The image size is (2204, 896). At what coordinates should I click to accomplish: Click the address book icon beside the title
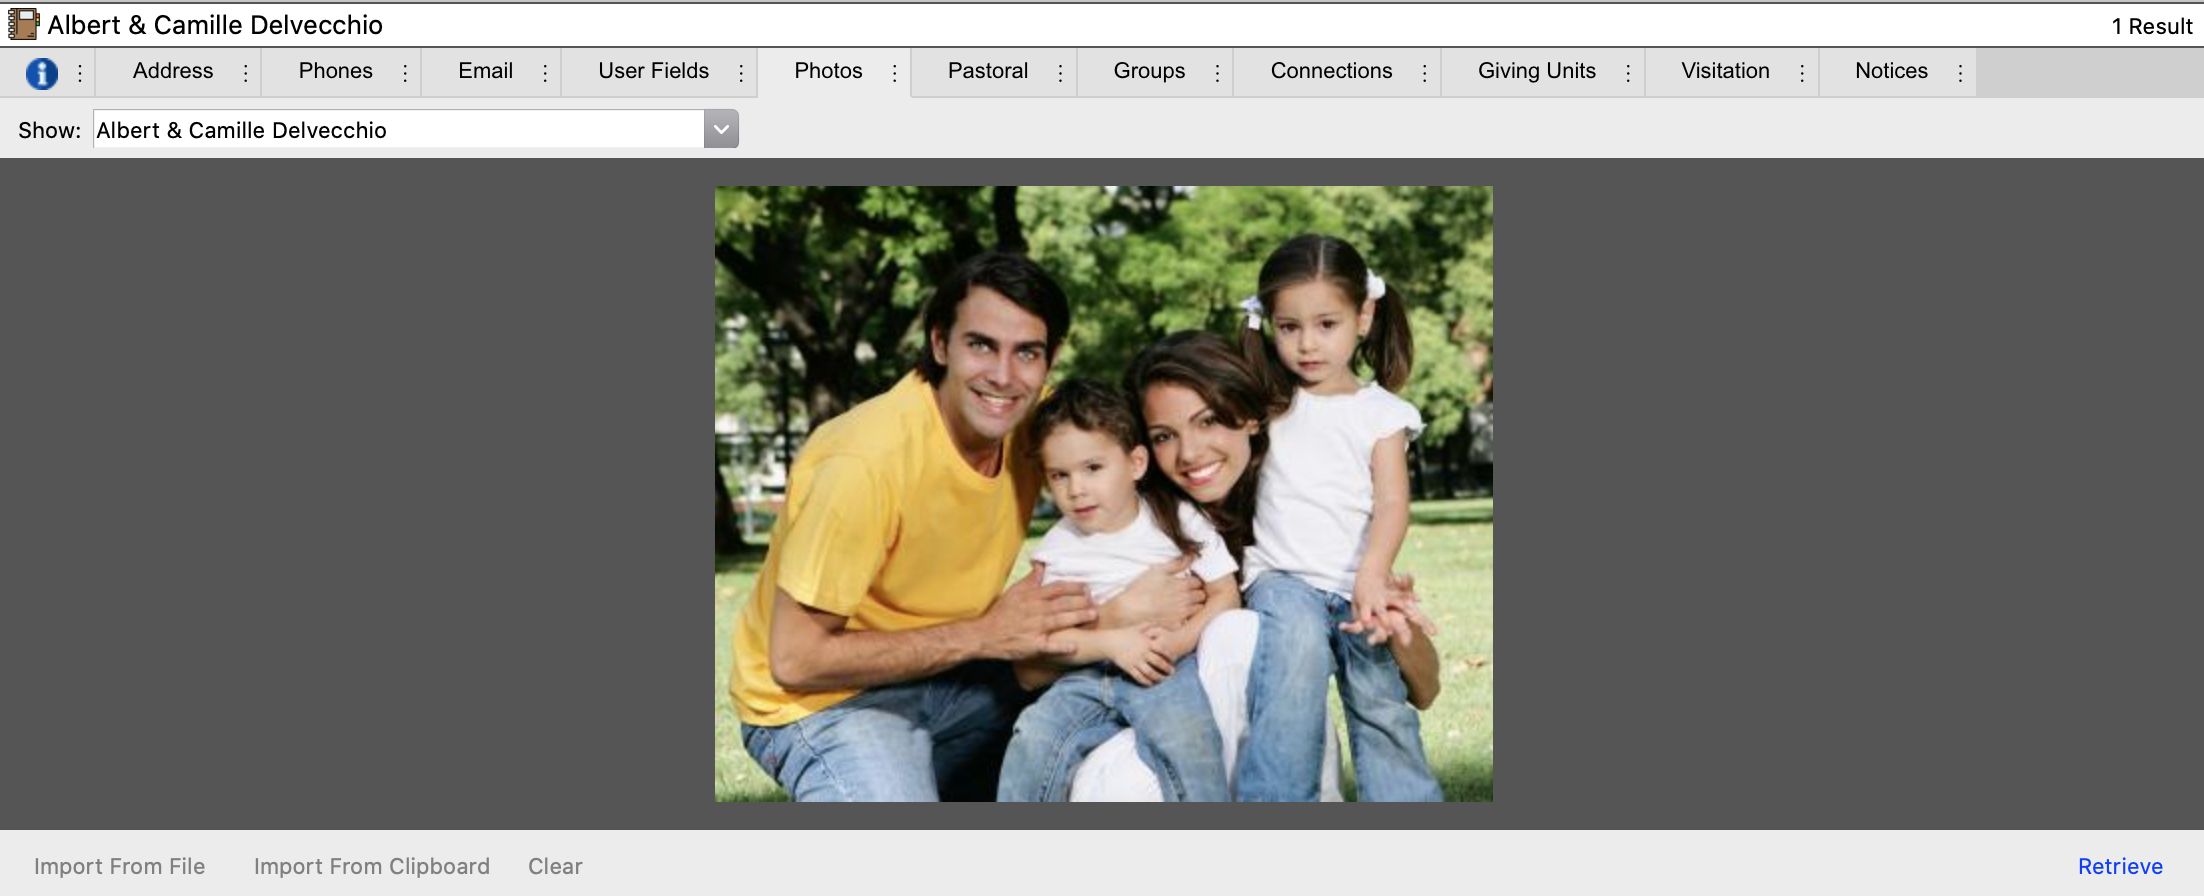click(x=23, y=24)
